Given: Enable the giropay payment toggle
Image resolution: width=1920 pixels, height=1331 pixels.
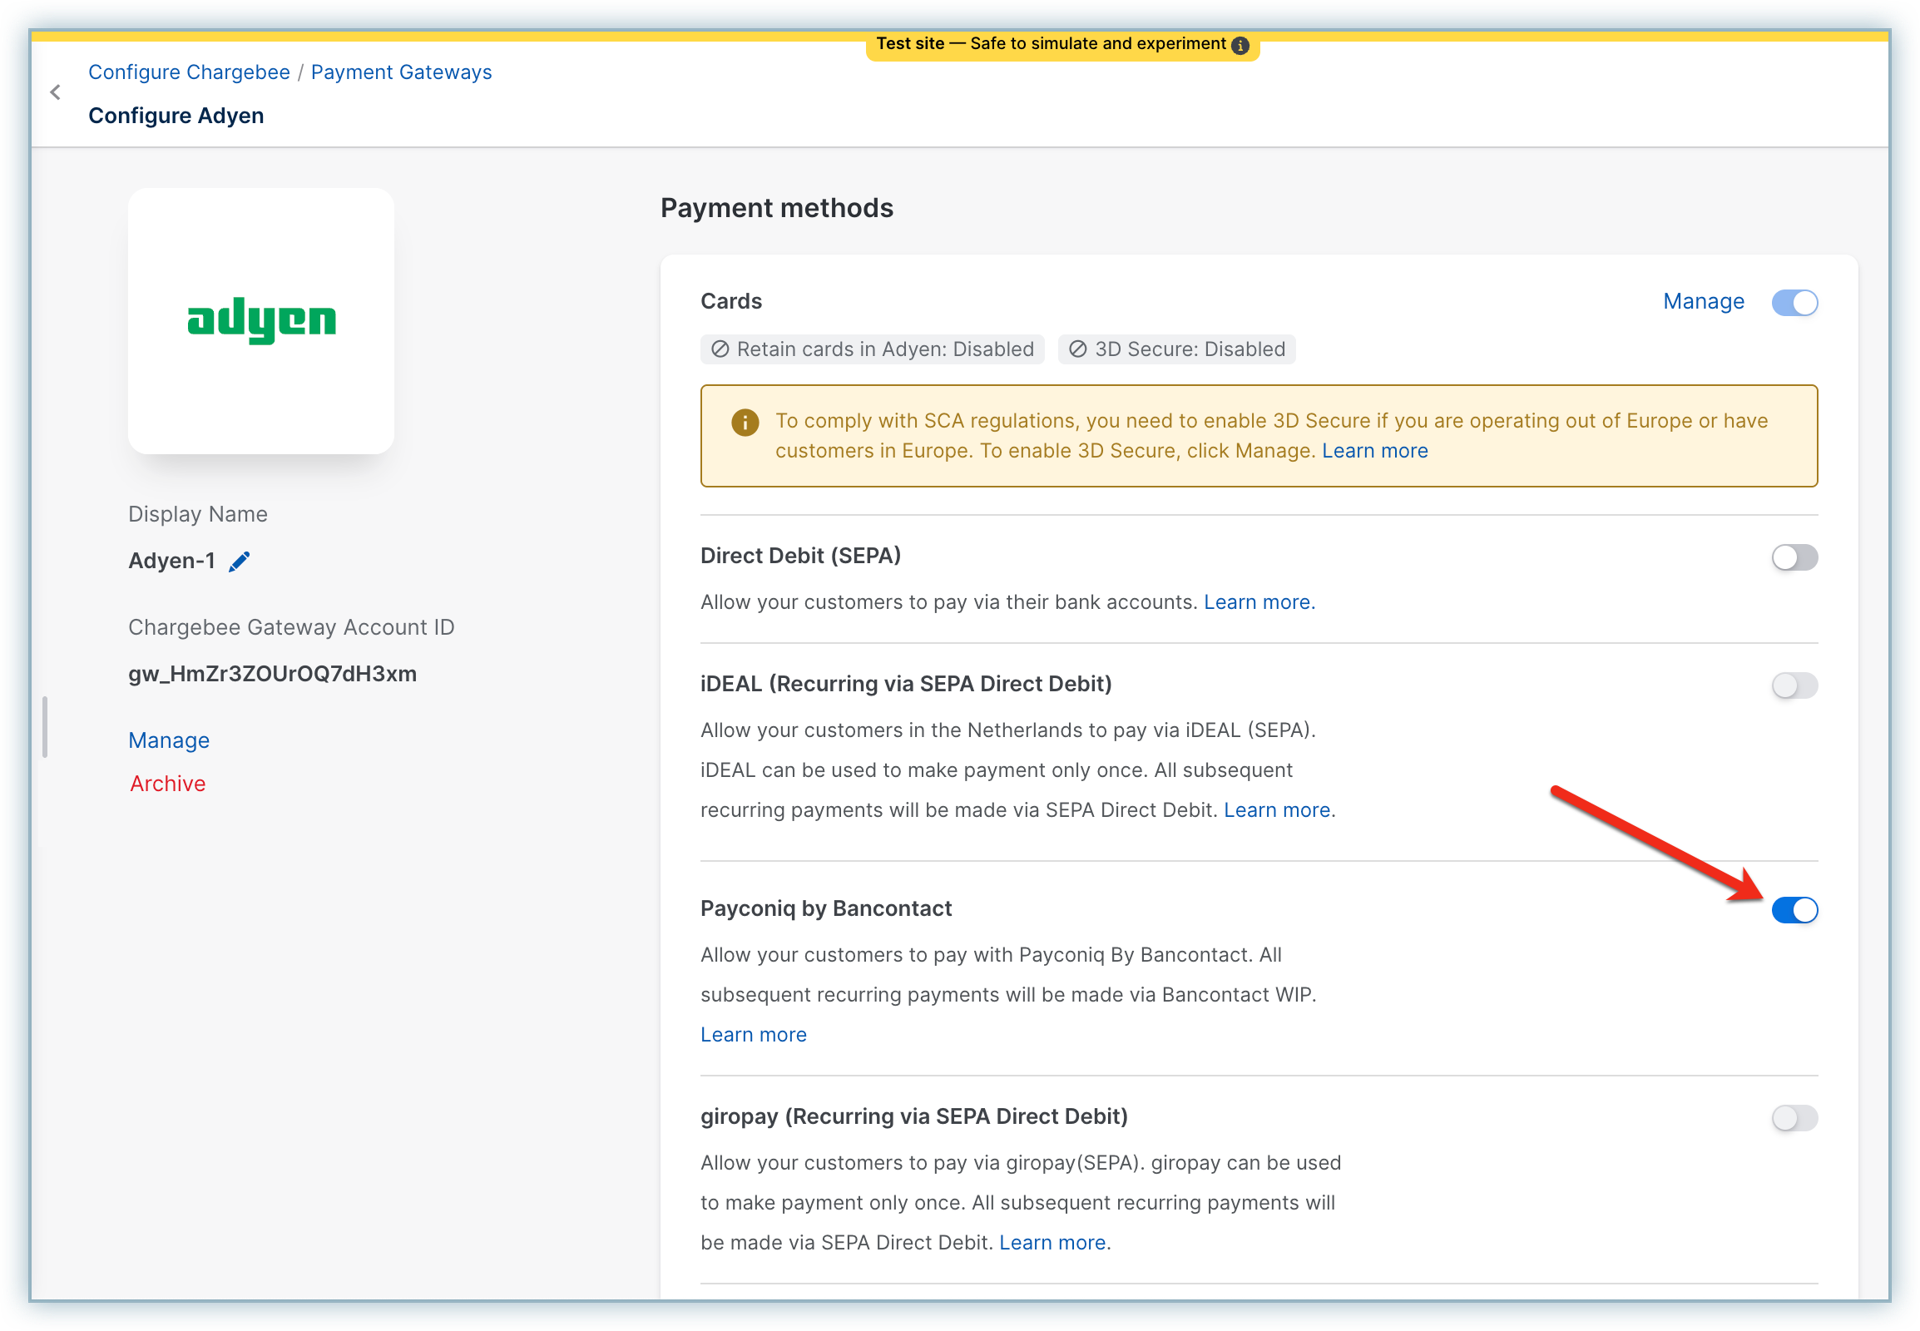Looking at the screenshot, I should tap(1794, 1118).
